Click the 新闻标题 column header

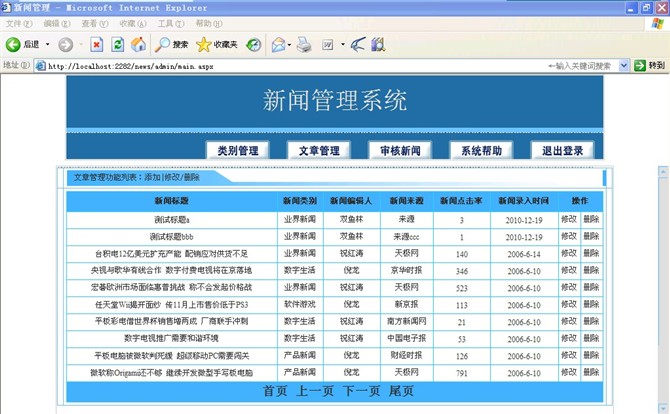[171, 201]
